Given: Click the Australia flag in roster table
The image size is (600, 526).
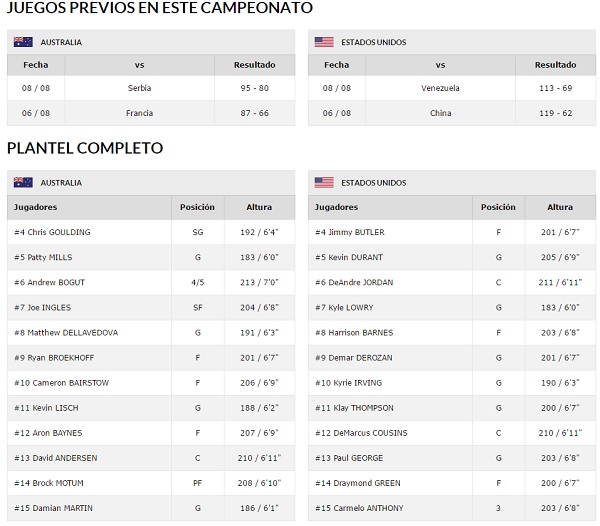Looking at the screenshot, I should [23, 182].
